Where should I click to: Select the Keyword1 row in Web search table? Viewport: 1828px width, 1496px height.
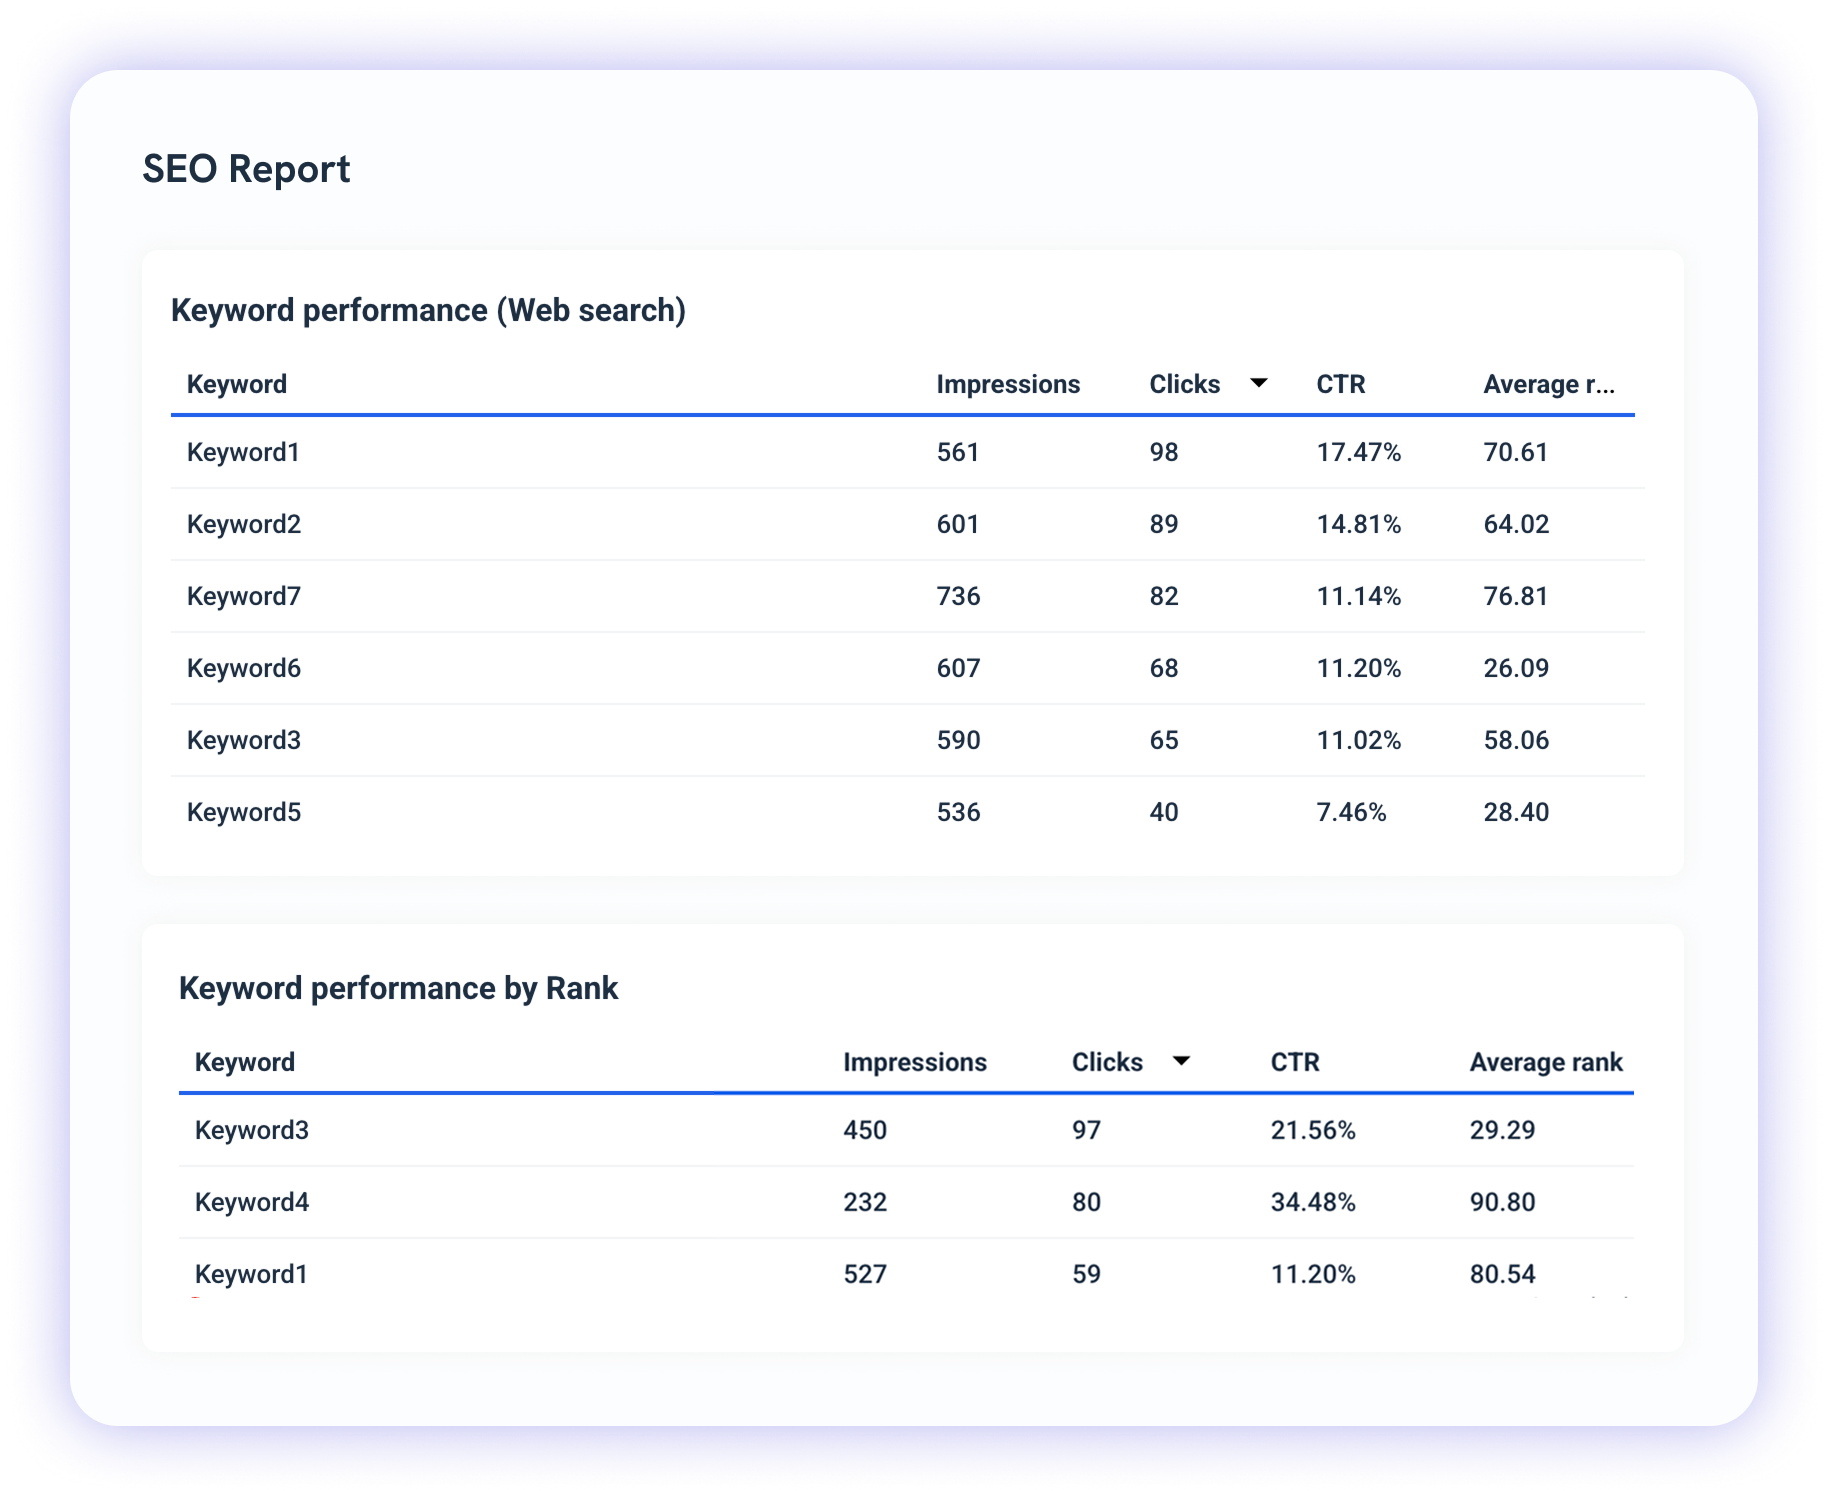(243, 452)
